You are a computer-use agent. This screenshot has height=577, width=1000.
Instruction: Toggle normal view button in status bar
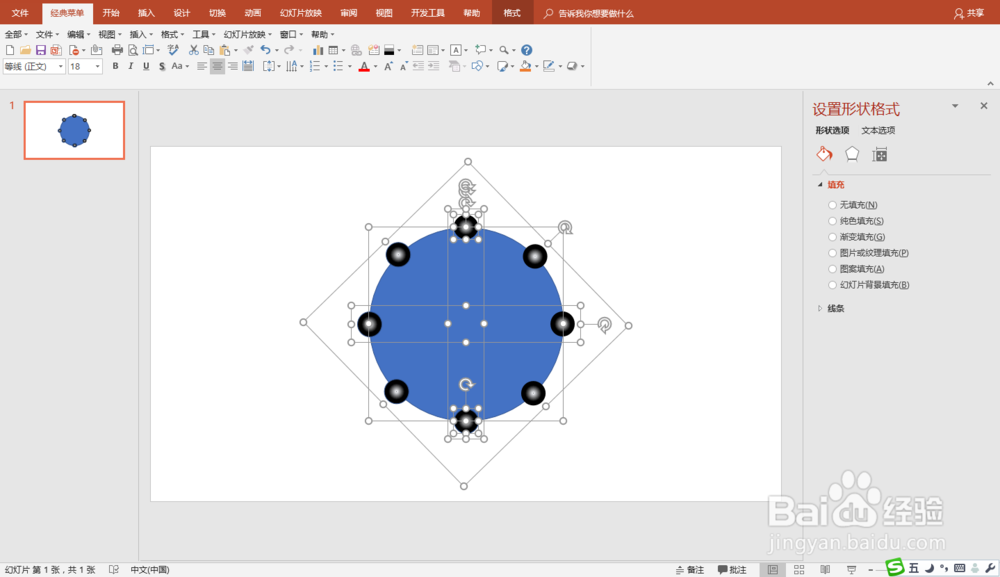[x=773, y=569]
